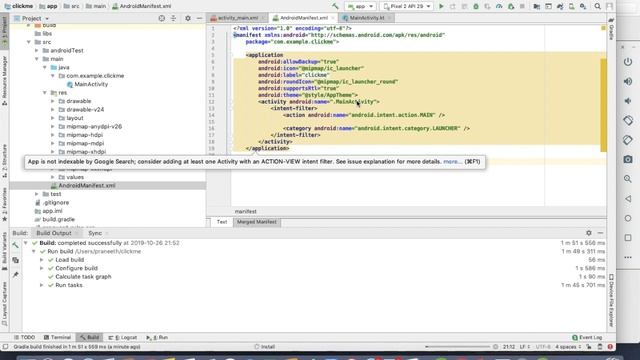Switch to the MainActivity.kt editor tab
This screenshot has height=360, width=640.
(367, 18)
